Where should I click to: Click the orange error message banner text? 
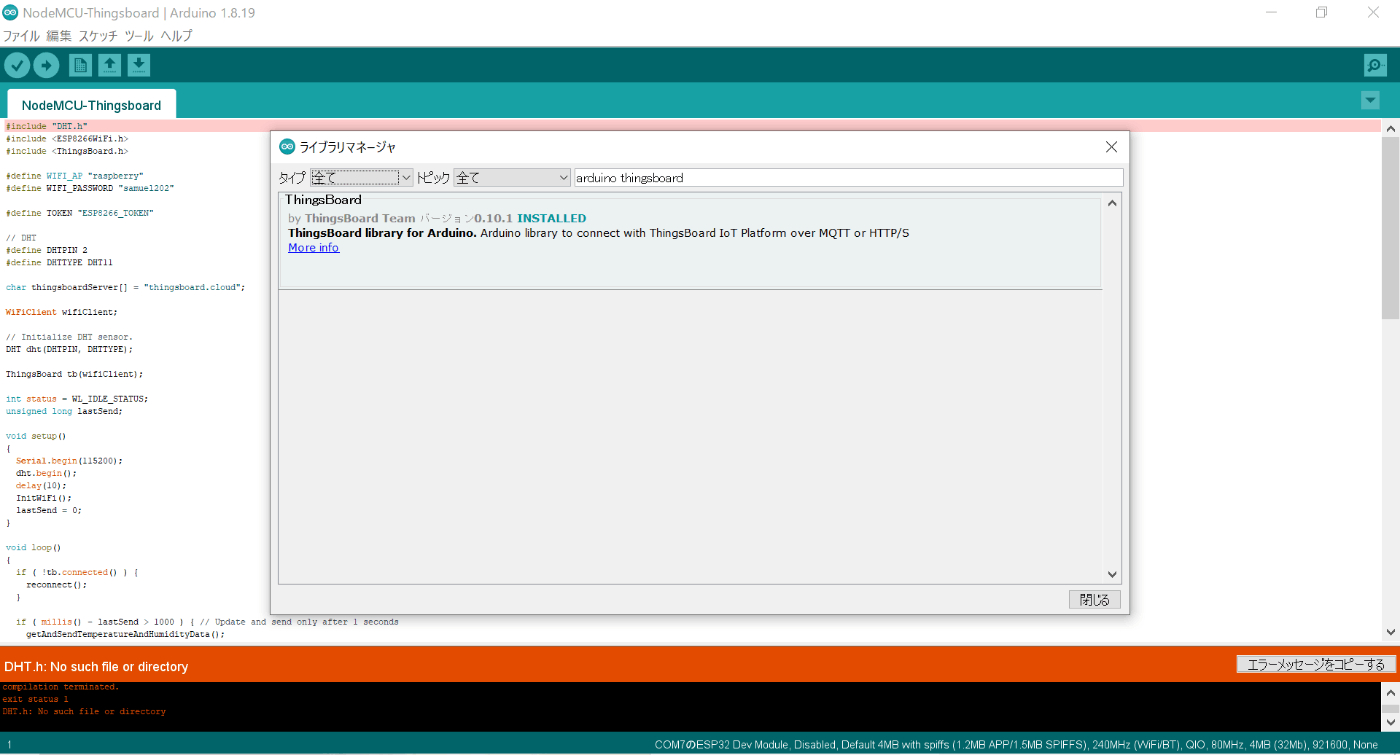point(96,666)
